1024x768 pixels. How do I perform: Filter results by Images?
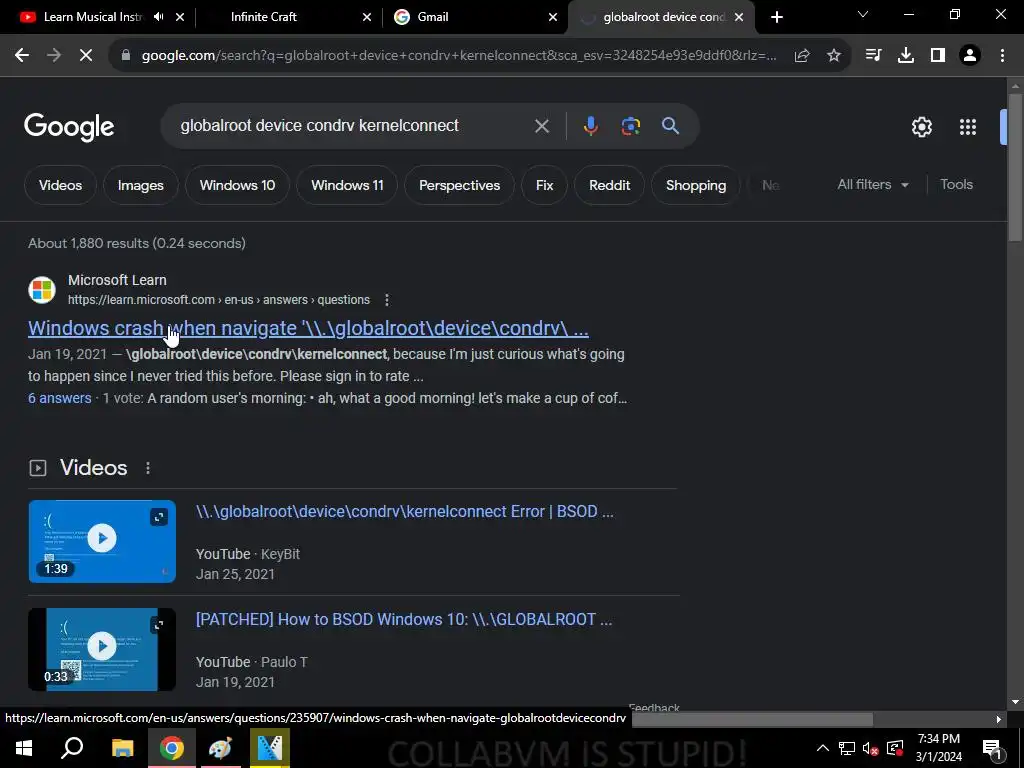[140, 185]
